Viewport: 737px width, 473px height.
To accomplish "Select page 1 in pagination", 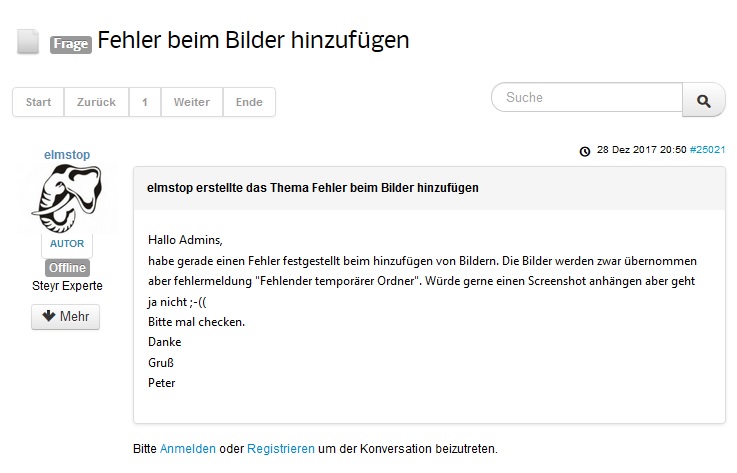I will 145,102.
